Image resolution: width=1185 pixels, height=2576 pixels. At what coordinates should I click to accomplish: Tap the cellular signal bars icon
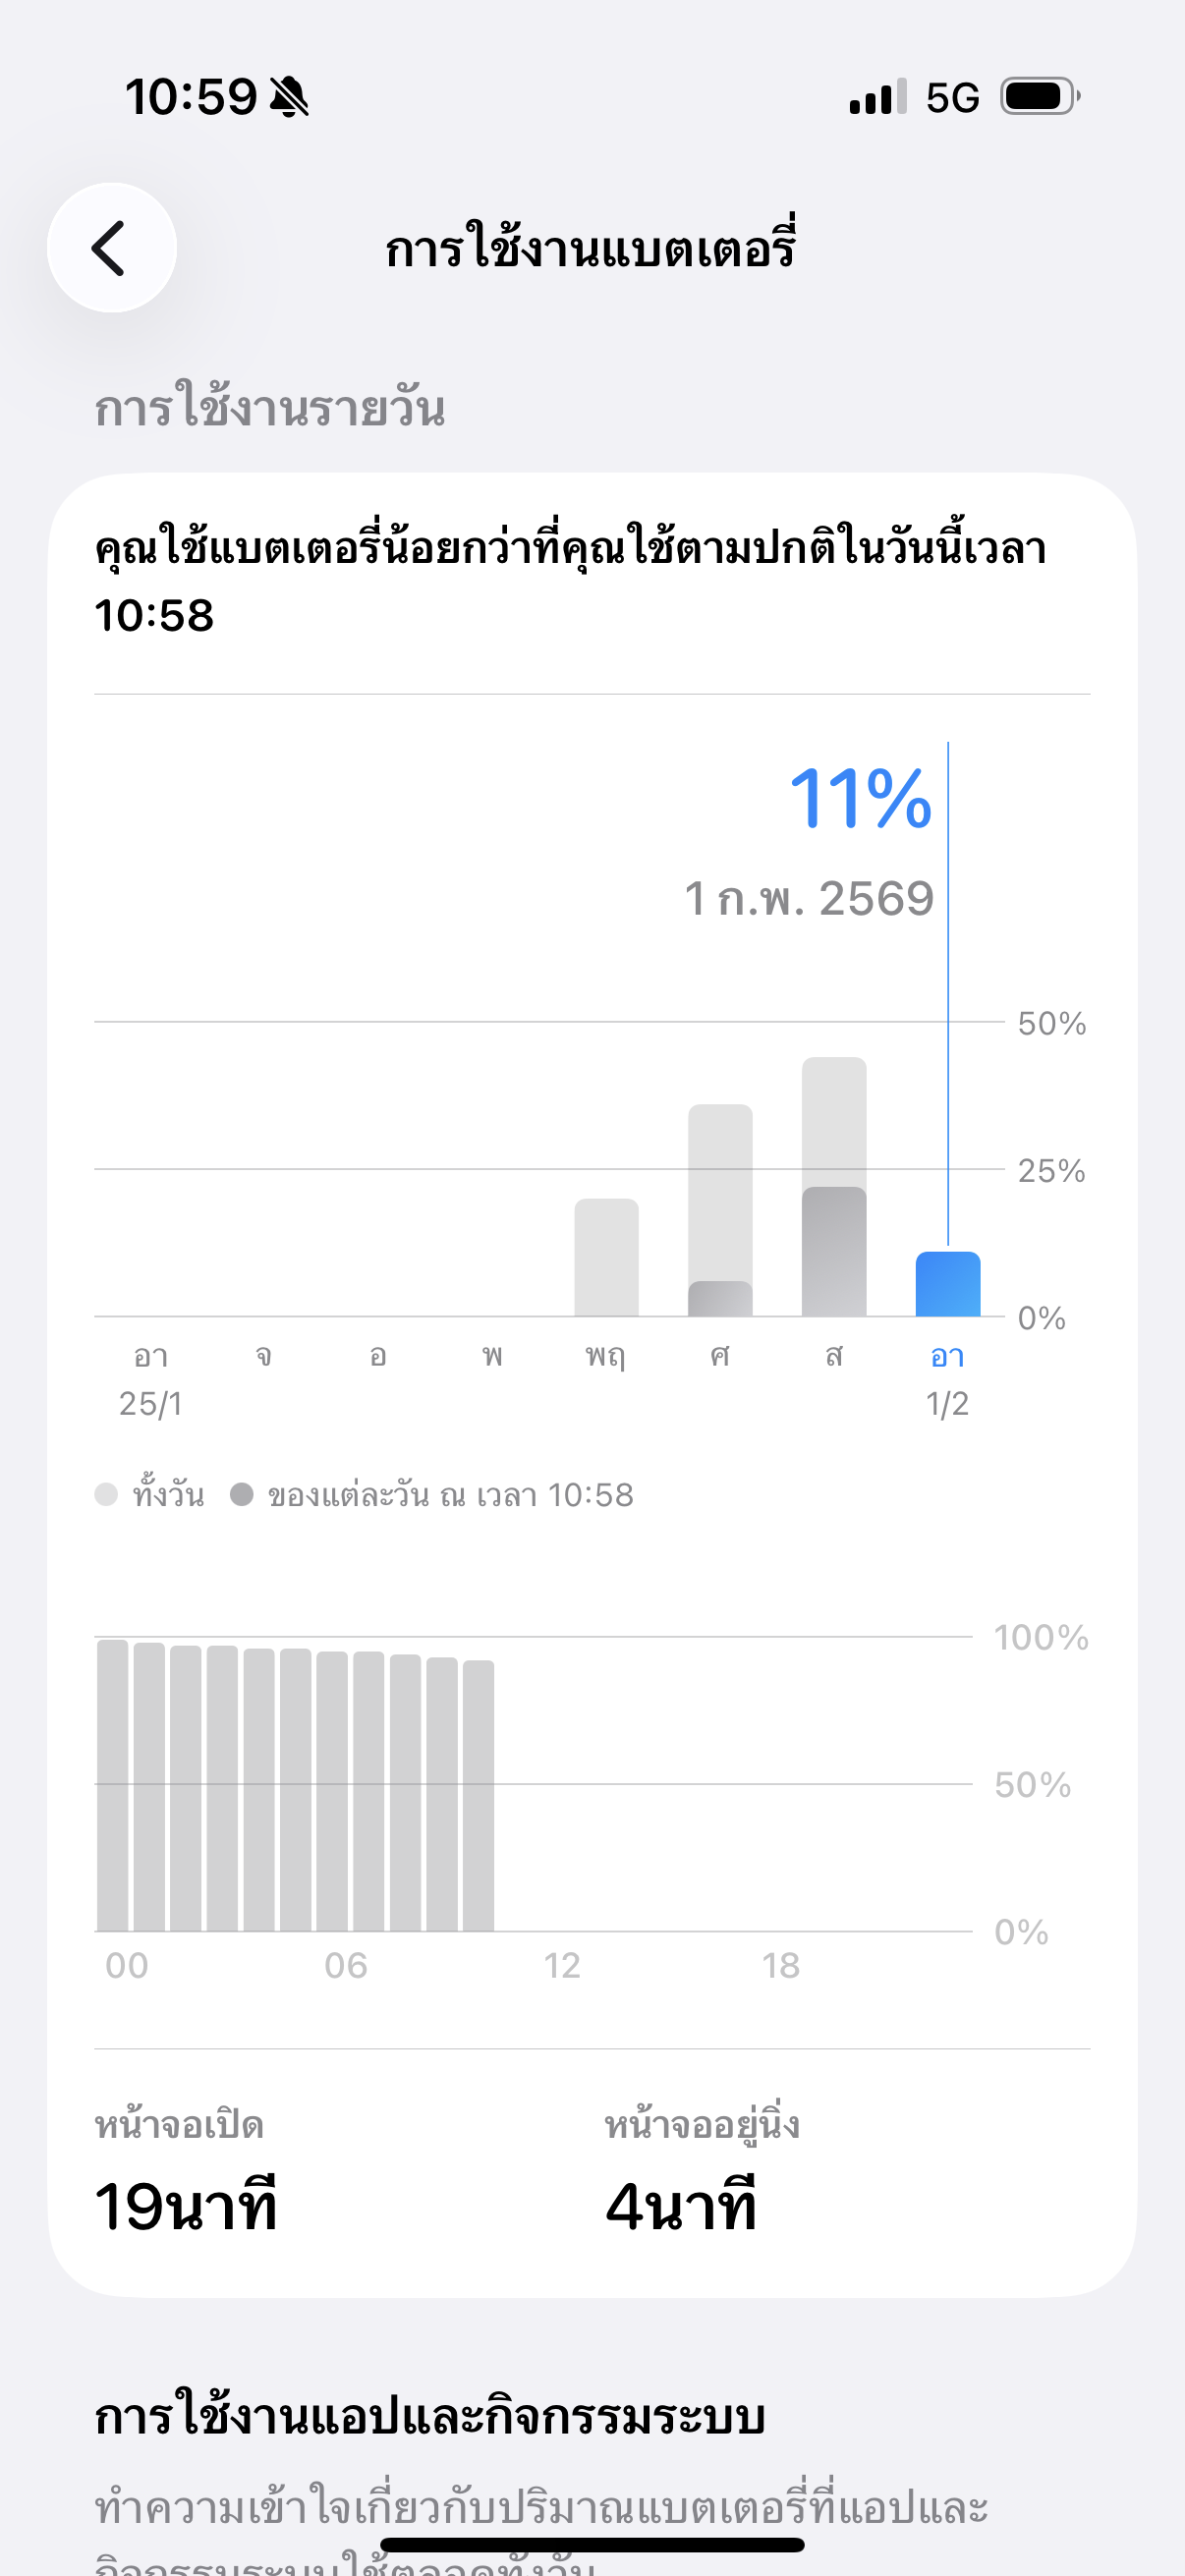[x=877, y=97]
